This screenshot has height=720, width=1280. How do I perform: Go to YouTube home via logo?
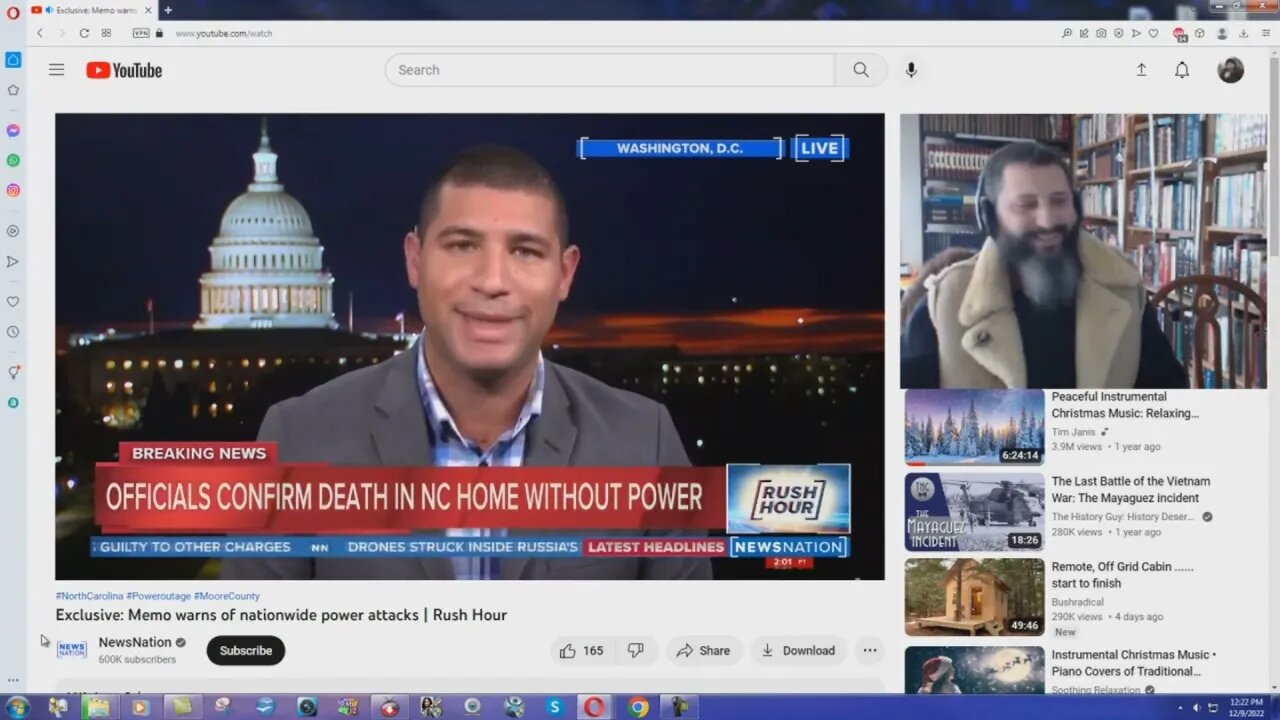[124, 70]
